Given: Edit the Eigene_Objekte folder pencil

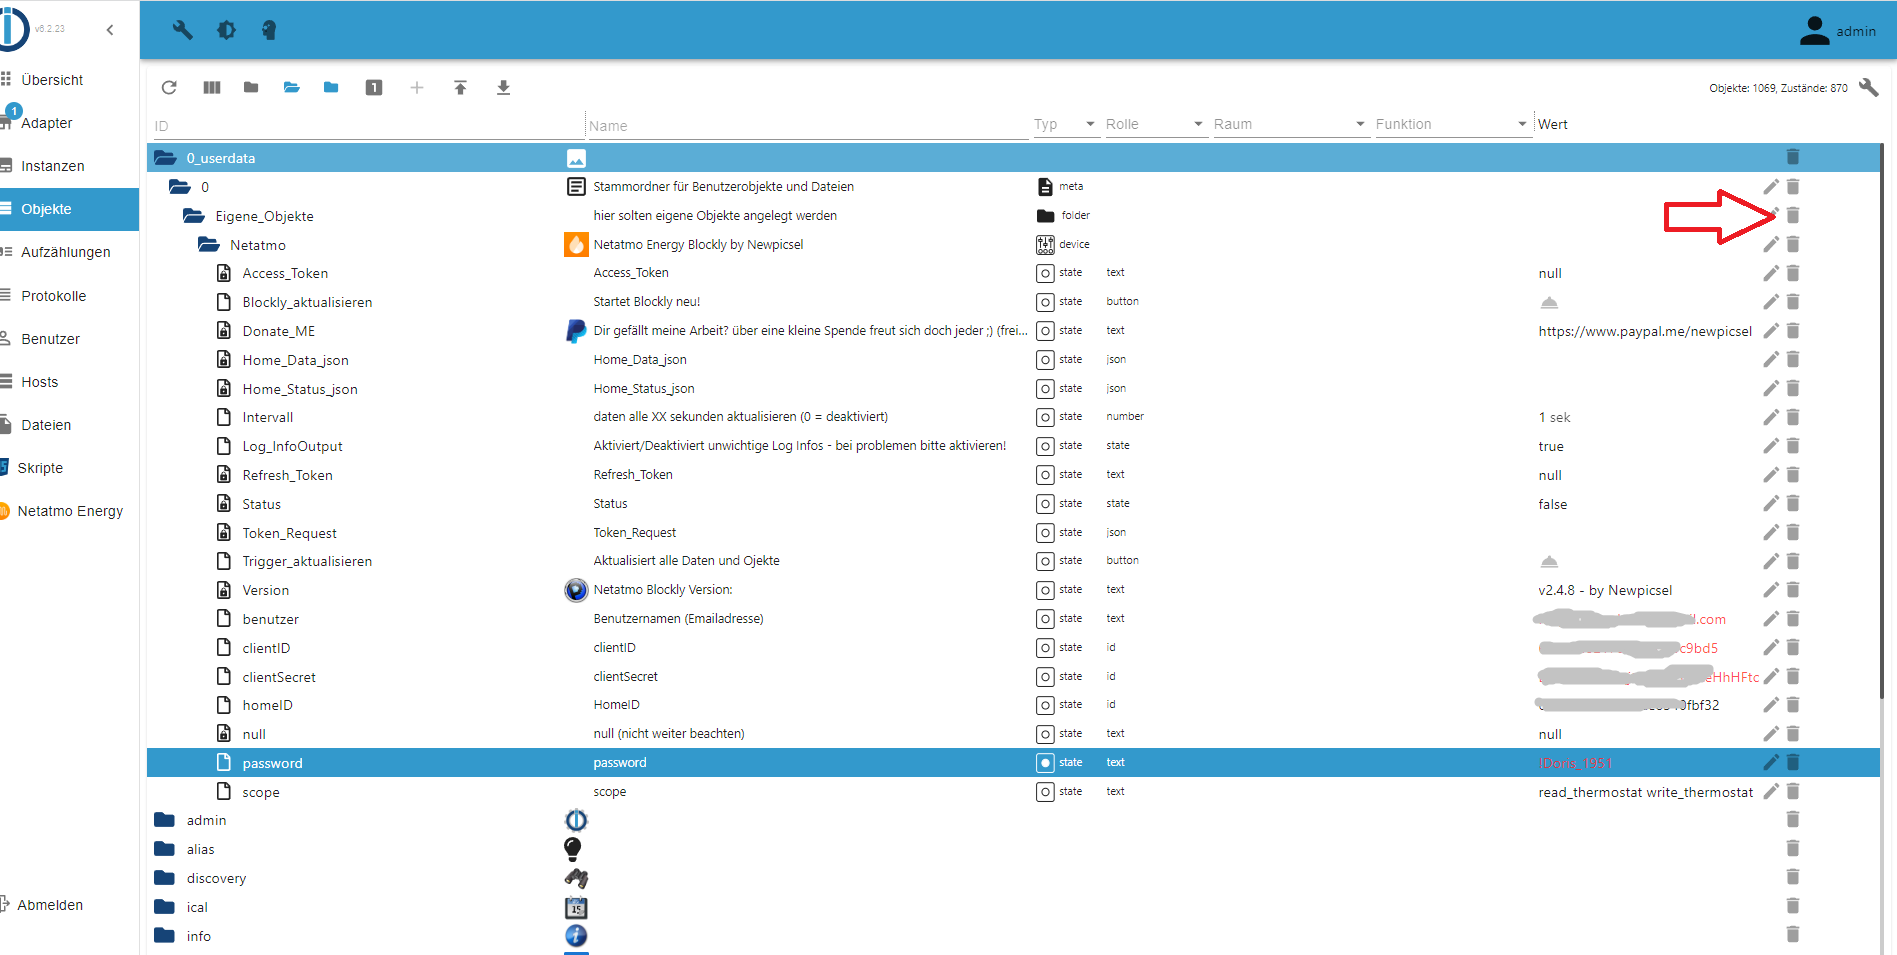Looking at the screenshot, I should pyautogui.click(x=1770, y=215).
